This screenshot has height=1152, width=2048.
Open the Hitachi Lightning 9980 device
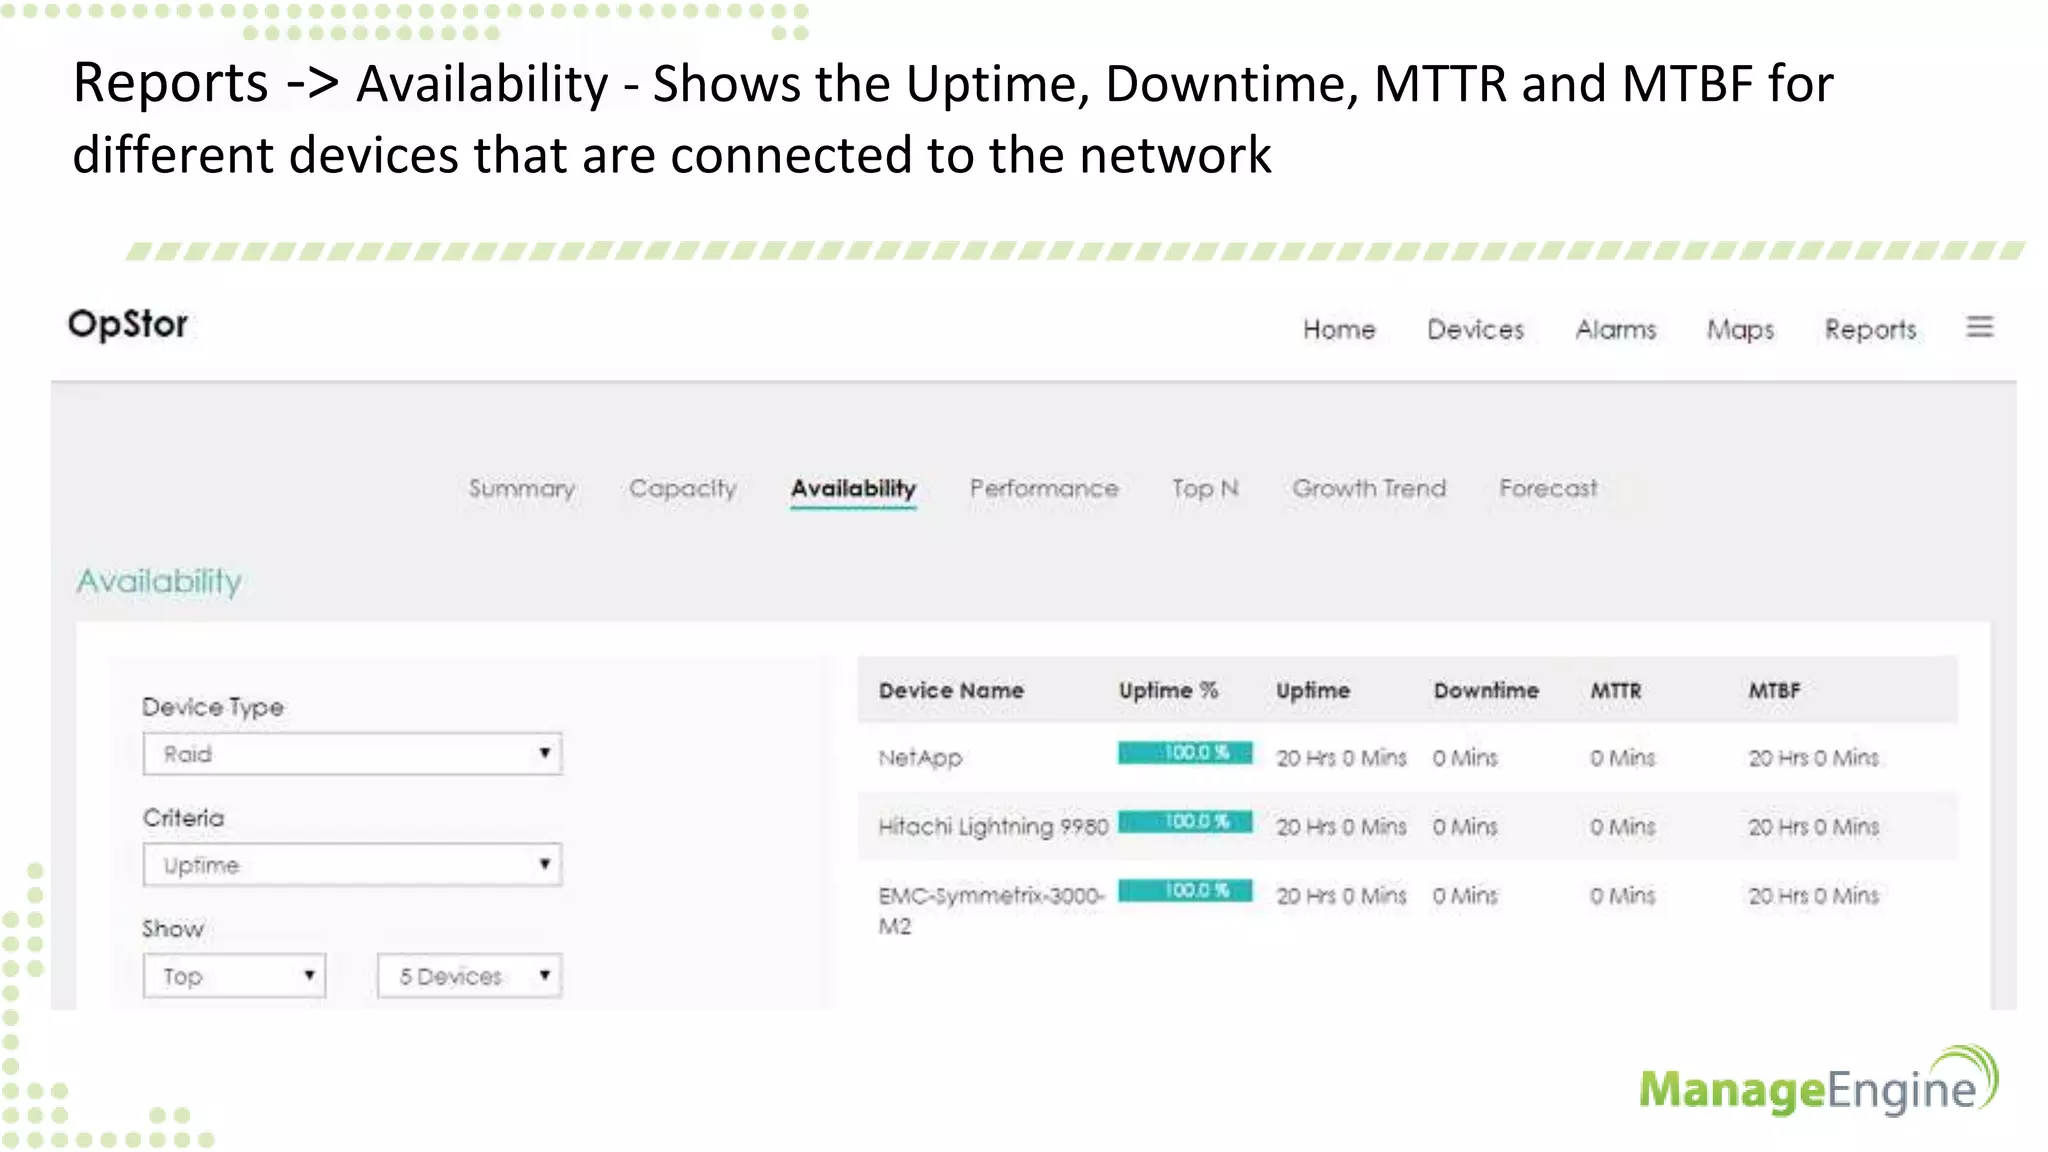(993, 827)
